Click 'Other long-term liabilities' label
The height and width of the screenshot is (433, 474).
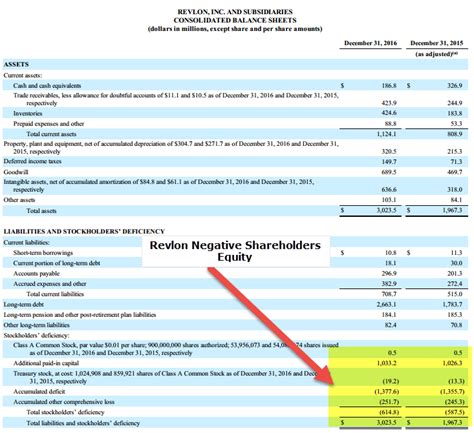(x=36, y=325)
